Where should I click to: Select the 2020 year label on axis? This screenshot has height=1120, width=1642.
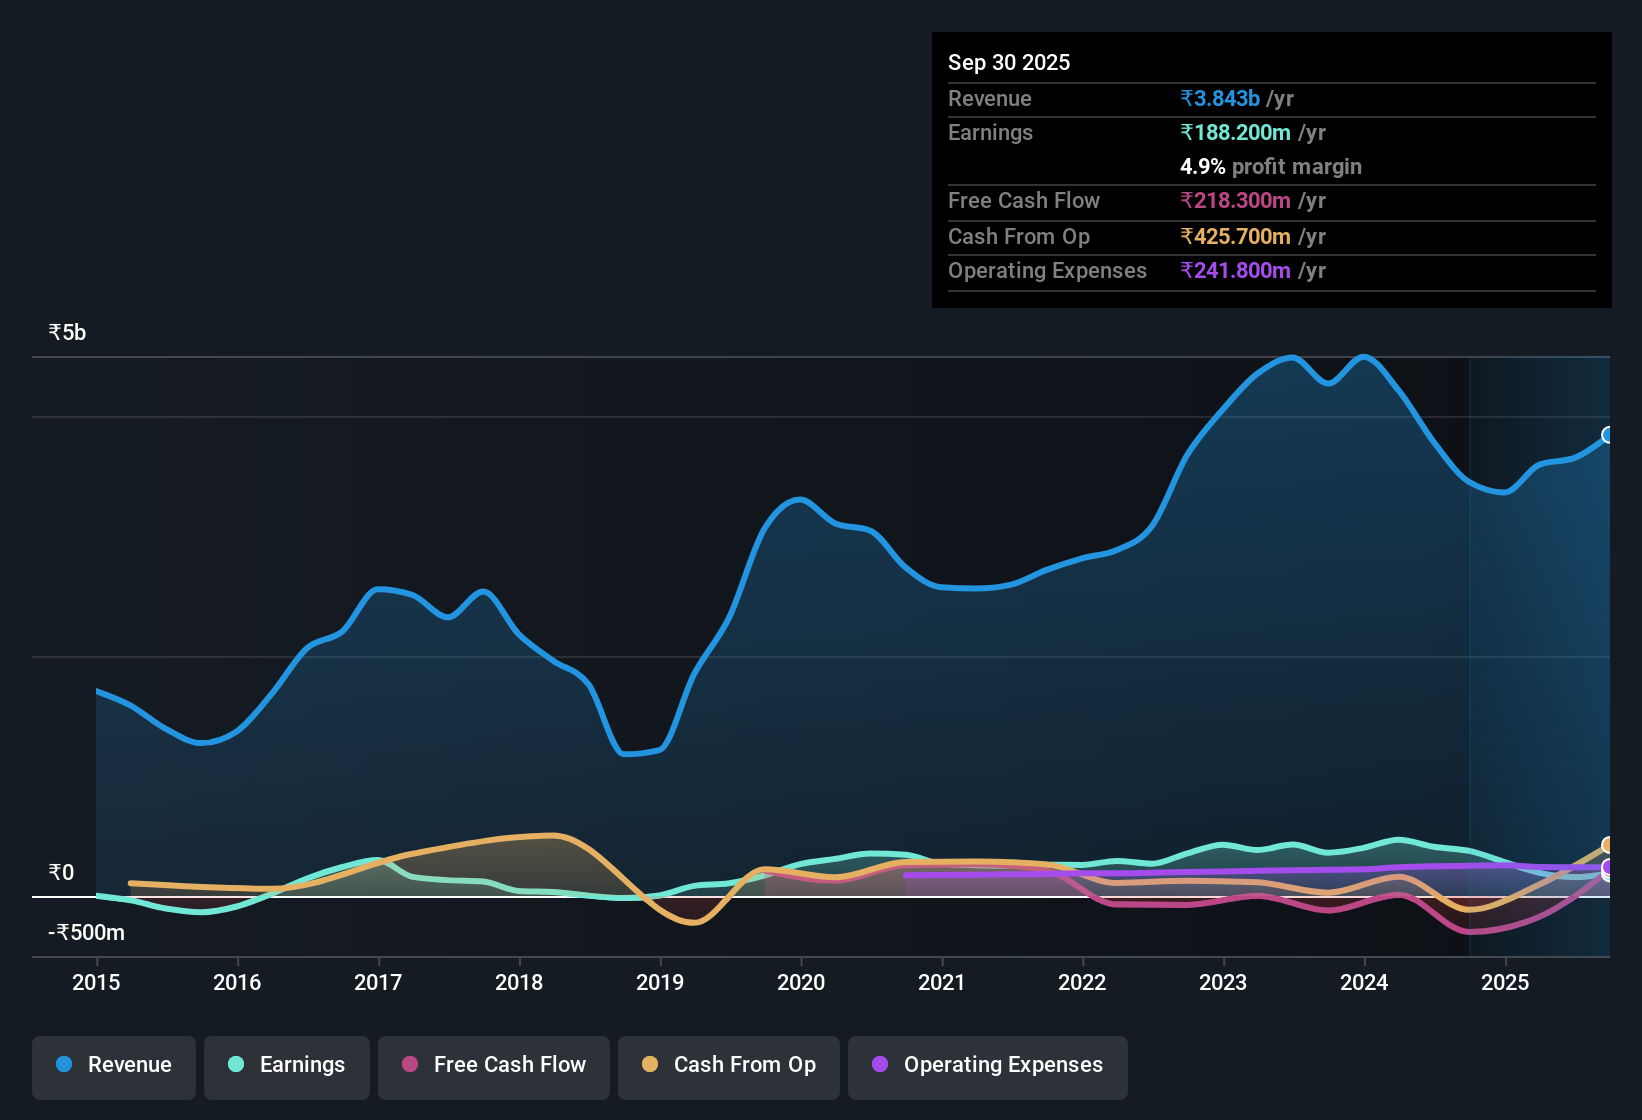801,983
